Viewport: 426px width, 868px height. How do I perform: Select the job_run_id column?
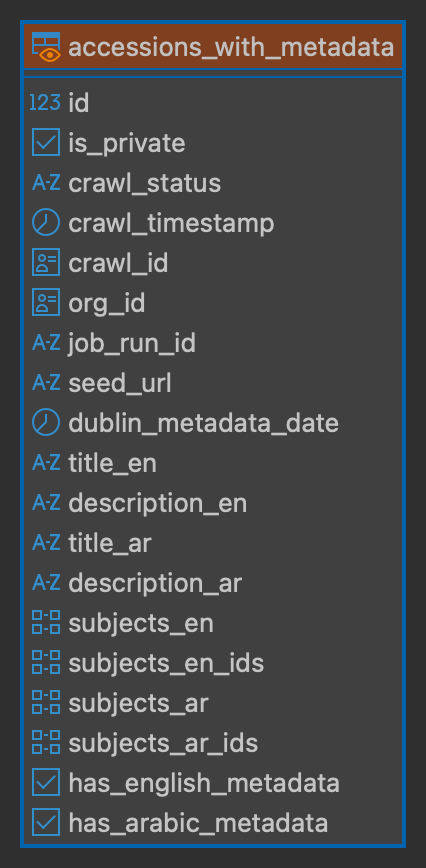point(213,343)
